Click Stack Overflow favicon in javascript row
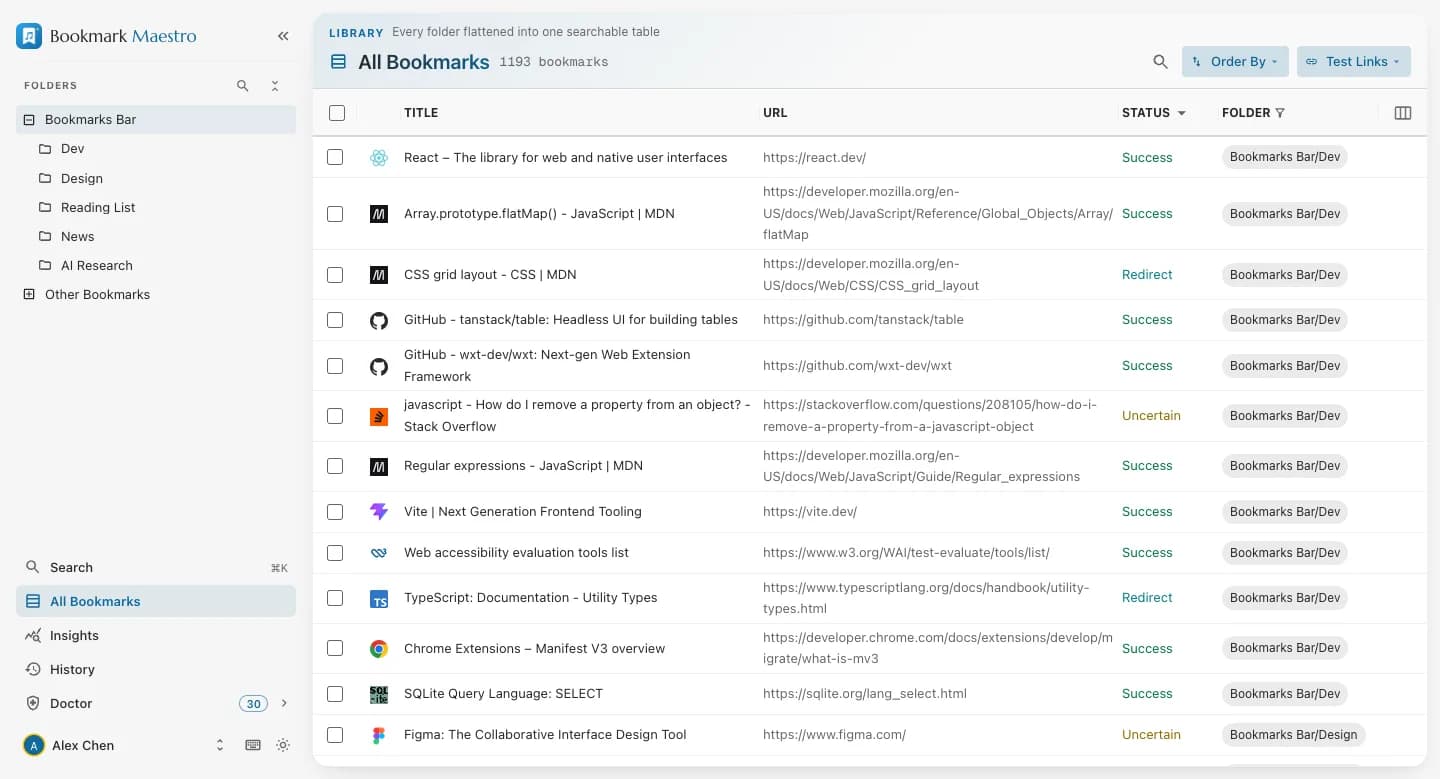Screen dimensions: 1440x779 pos(378,416)
